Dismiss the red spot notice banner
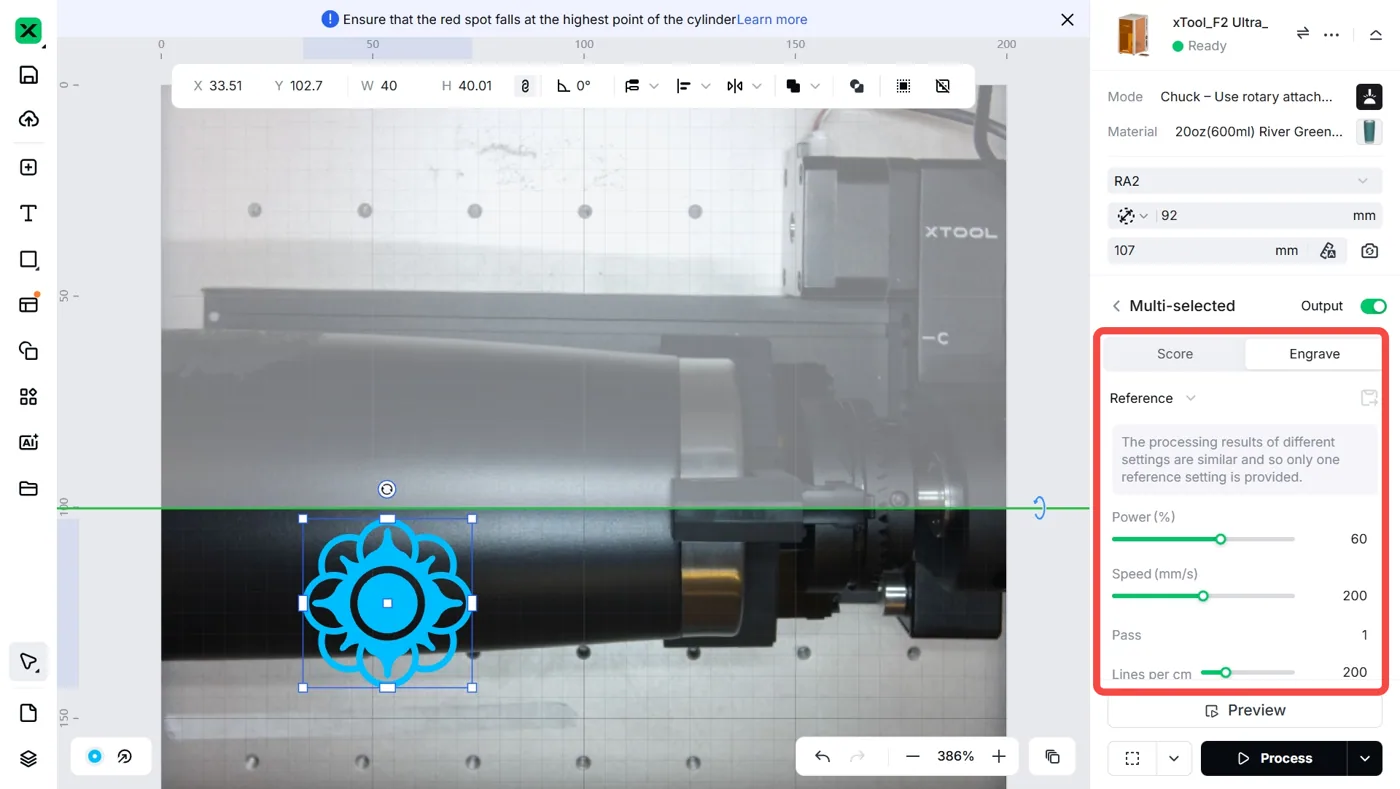The height and width of the screenshot is (789, 1400). (1067, 19)
